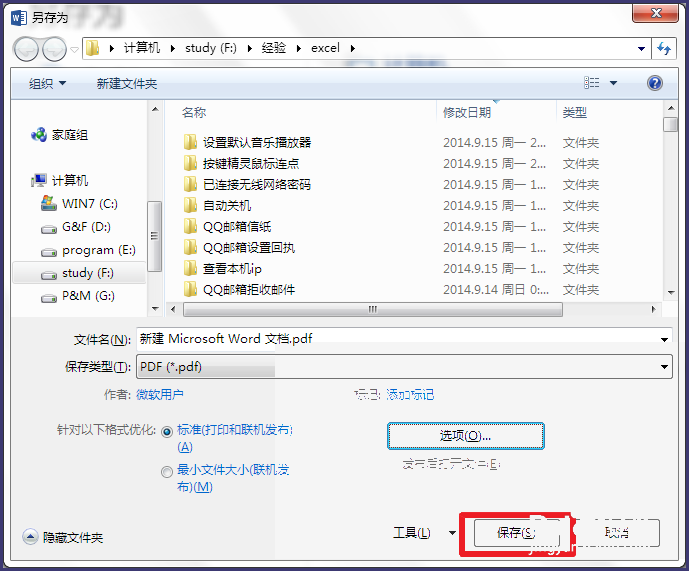Open the view options dropdown arrow
Screen dimensions: 689x571
click(x=613, y=83)
